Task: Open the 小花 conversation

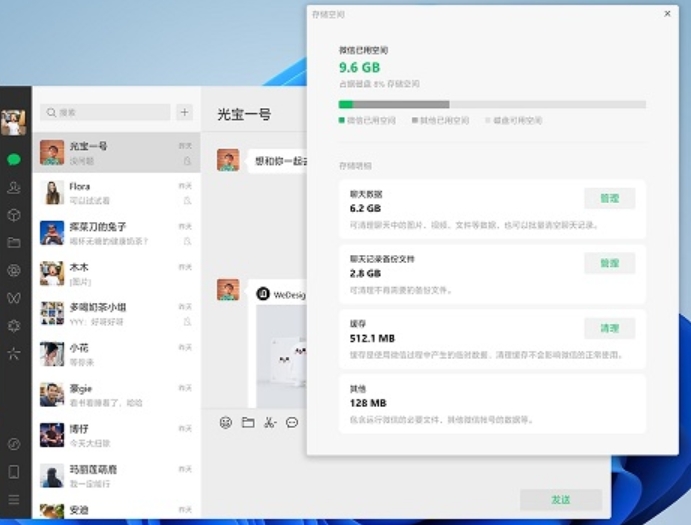Action: click(x=117, y=354)
